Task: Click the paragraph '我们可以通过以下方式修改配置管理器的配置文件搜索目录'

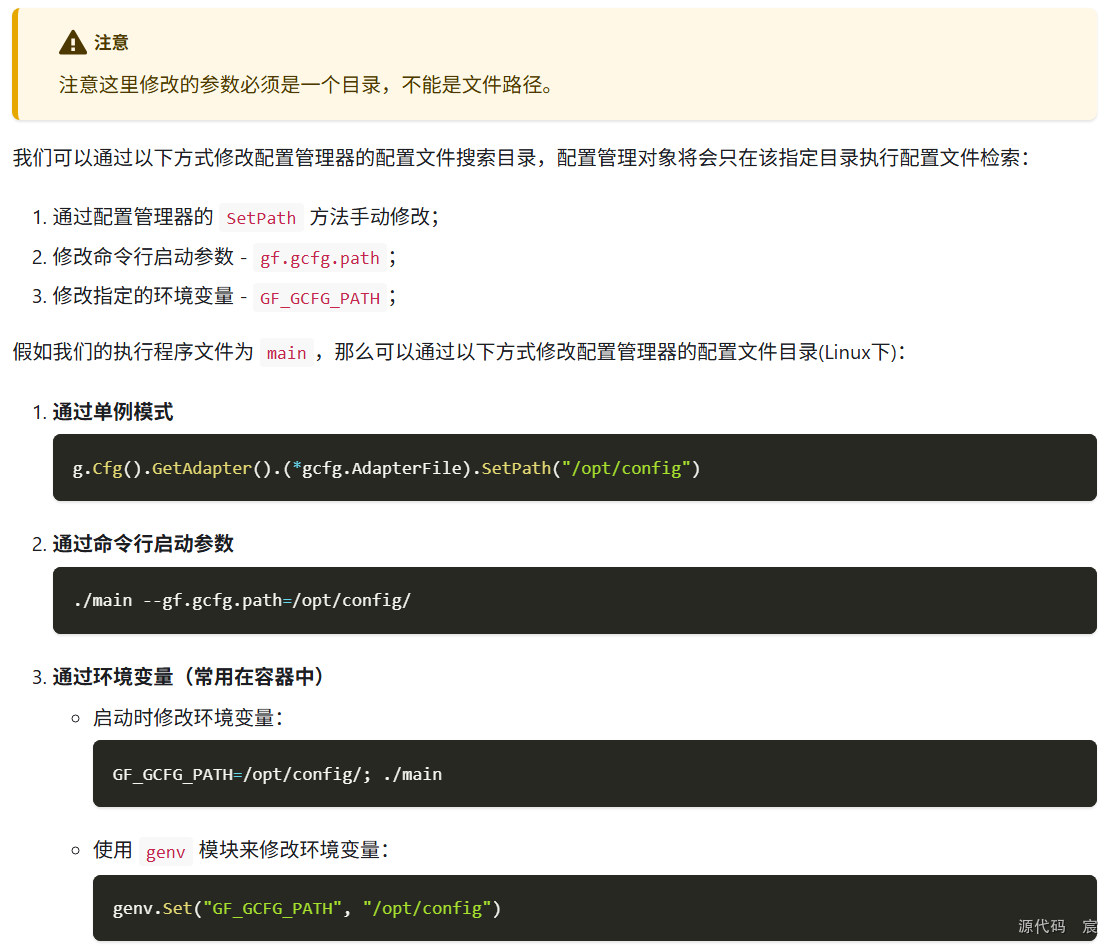Action: pyautogui.click(x=274, y=157)
